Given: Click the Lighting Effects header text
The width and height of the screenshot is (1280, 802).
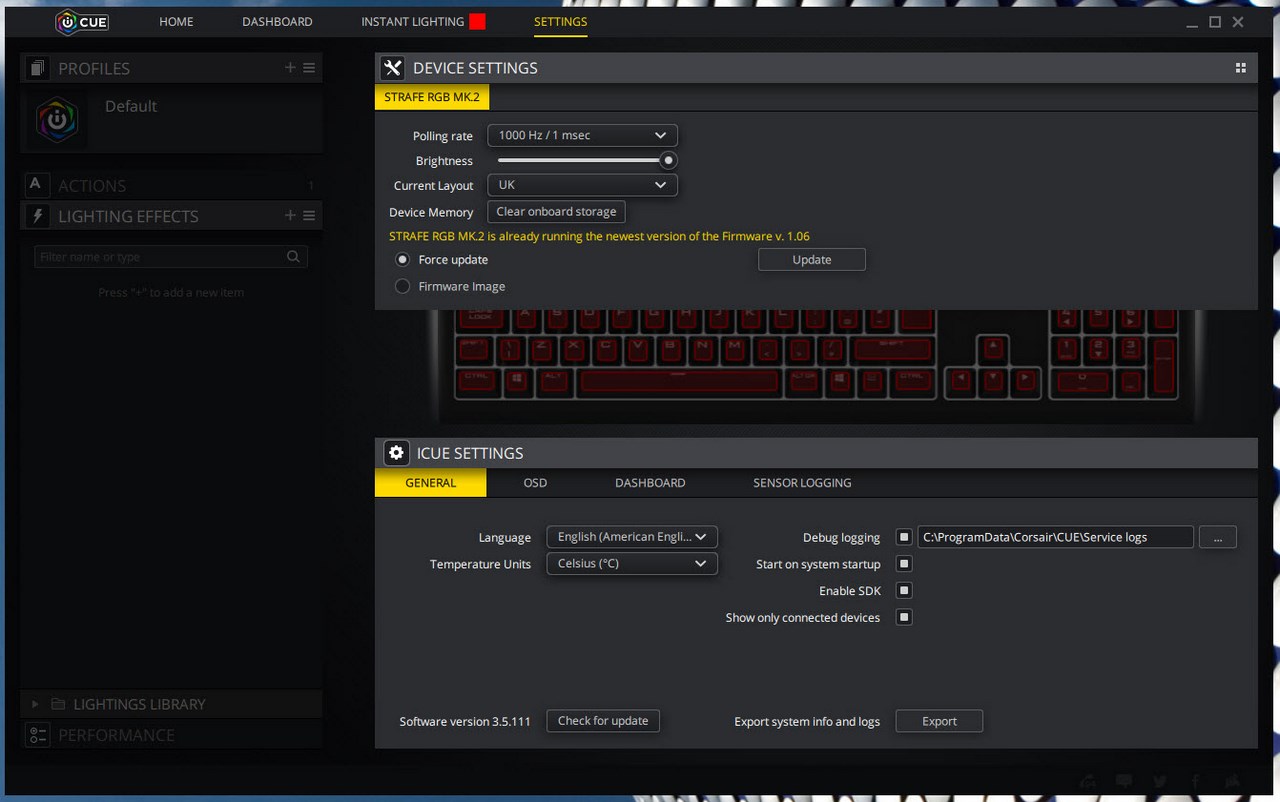Looking at the screenshot, I should 128,216.
